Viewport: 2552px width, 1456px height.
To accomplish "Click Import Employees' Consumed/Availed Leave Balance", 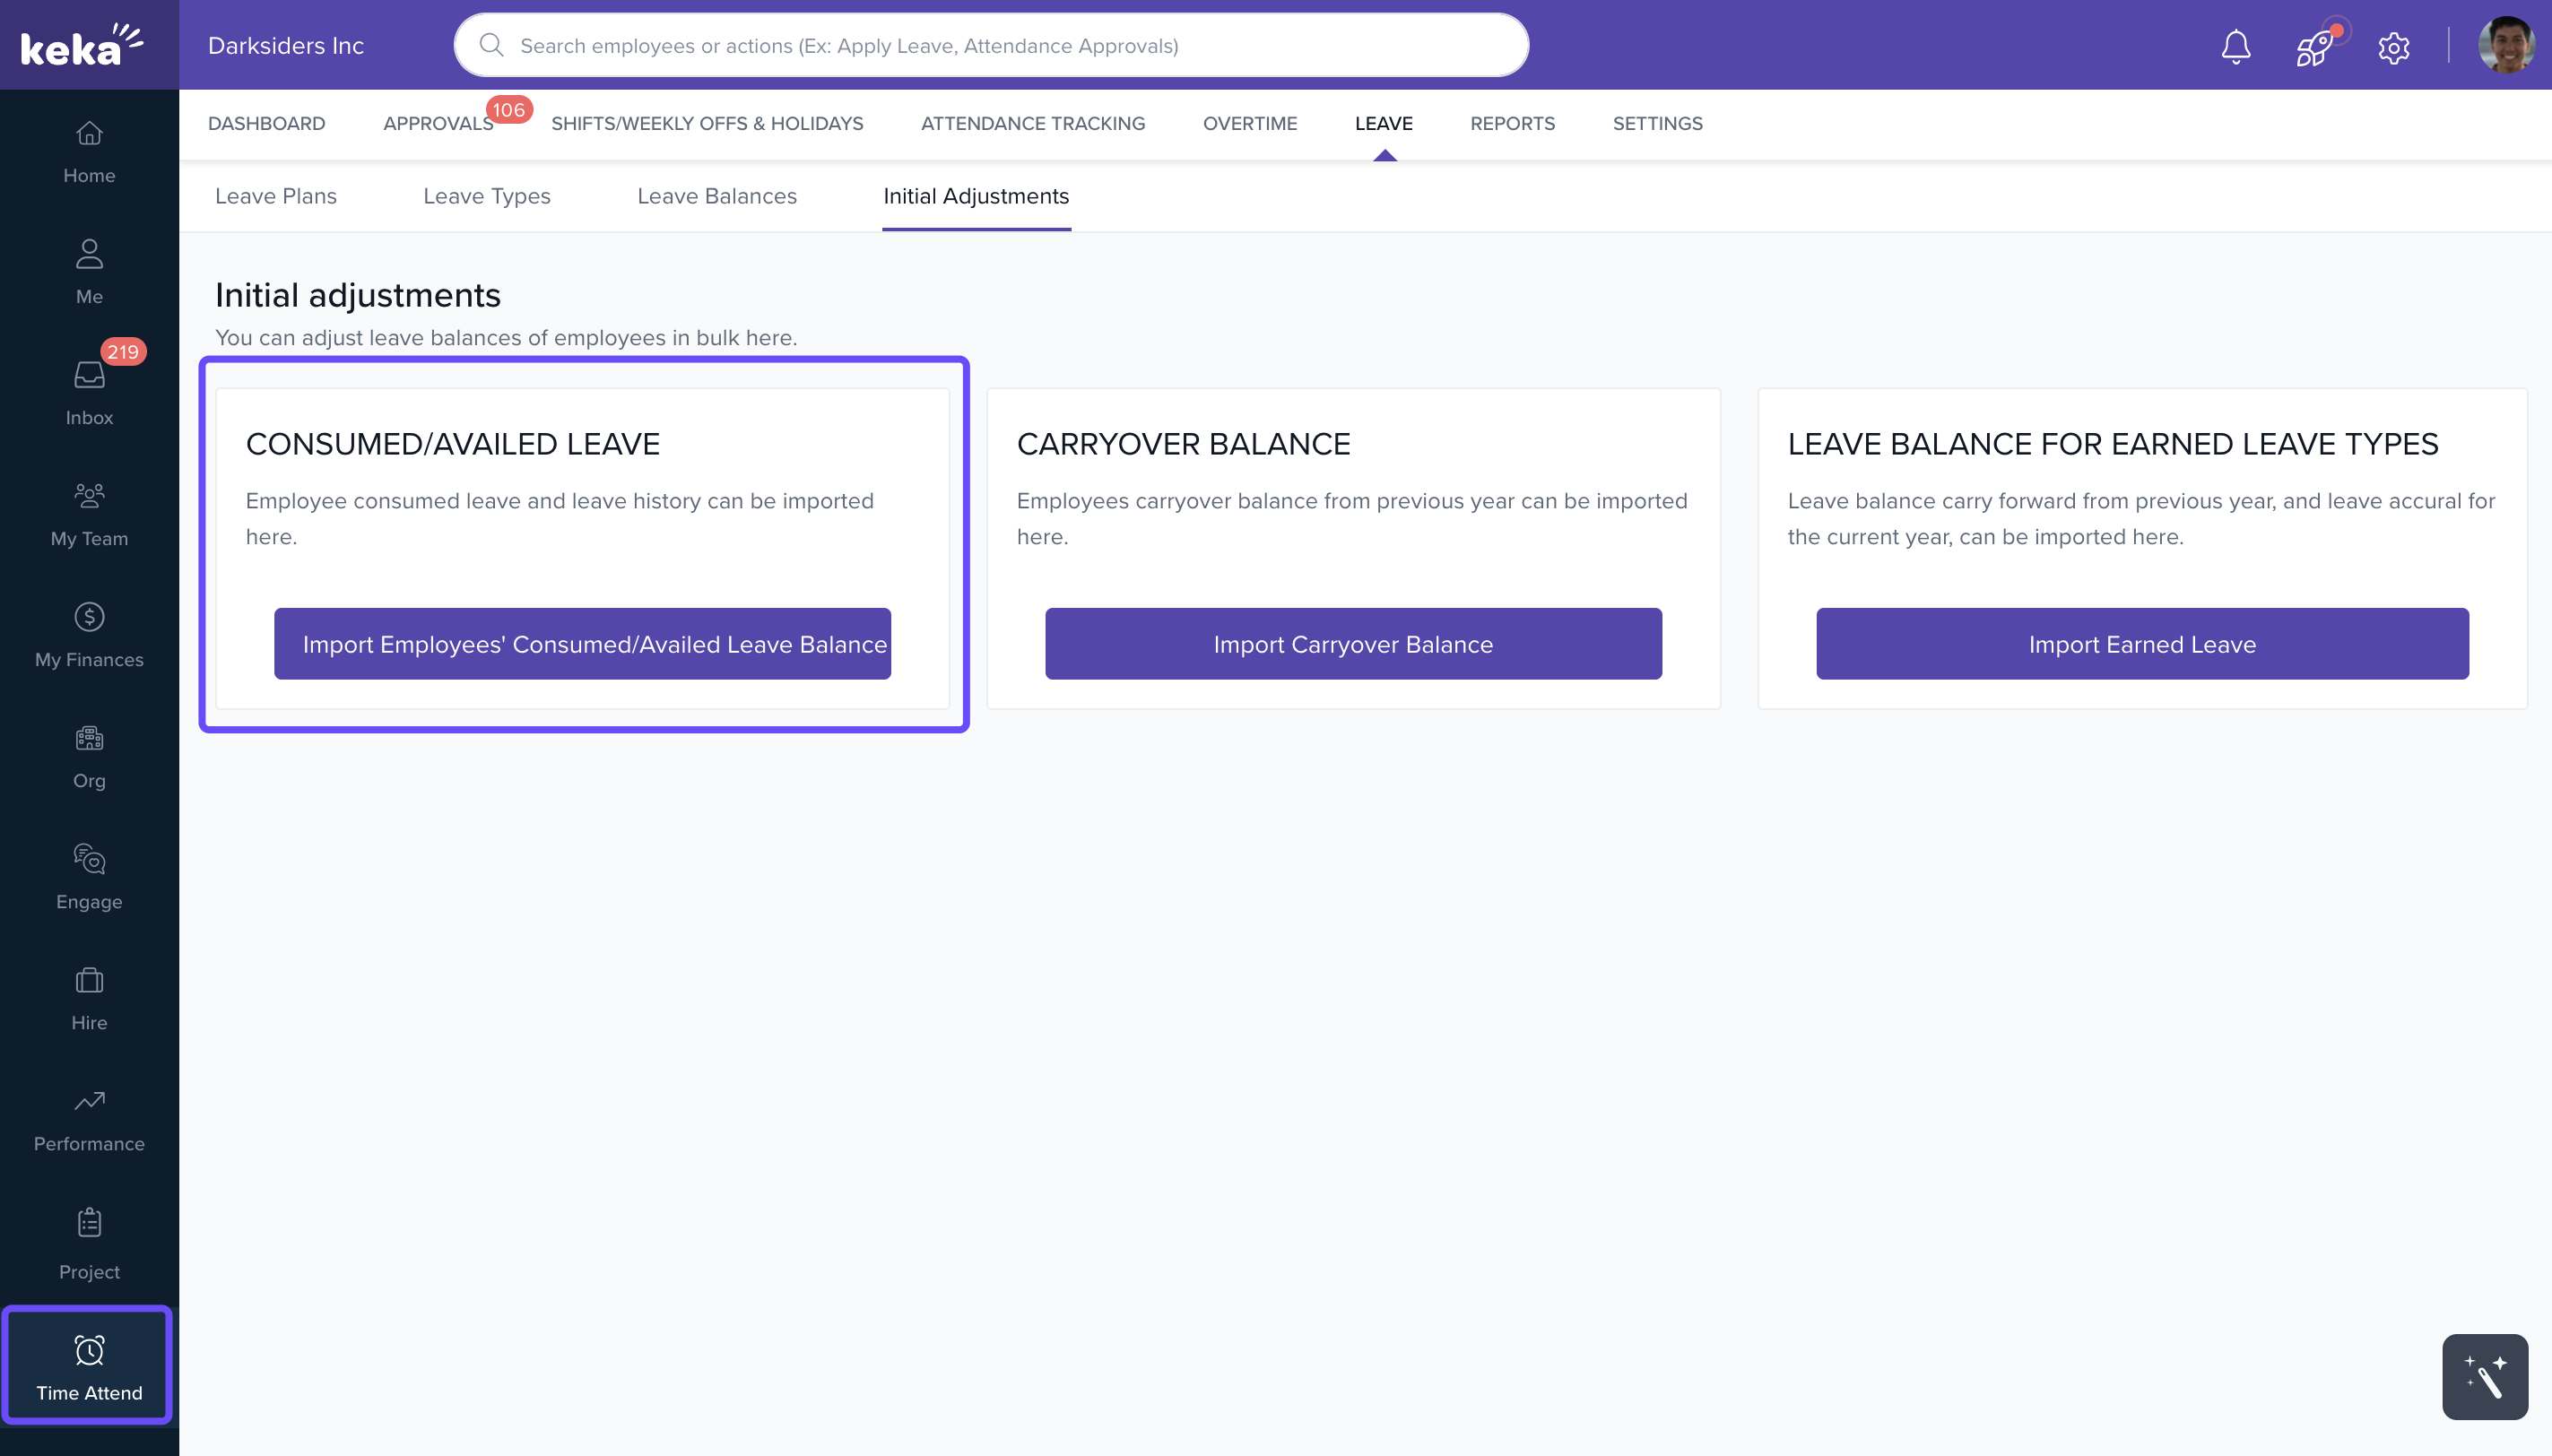I will click(582, 644).
